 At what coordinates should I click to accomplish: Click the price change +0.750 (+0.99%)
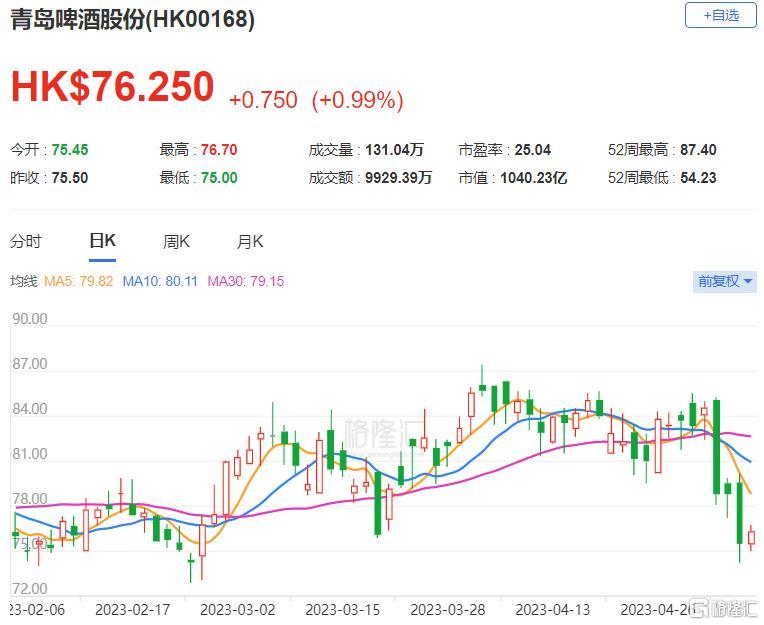(x=316, y=100)
